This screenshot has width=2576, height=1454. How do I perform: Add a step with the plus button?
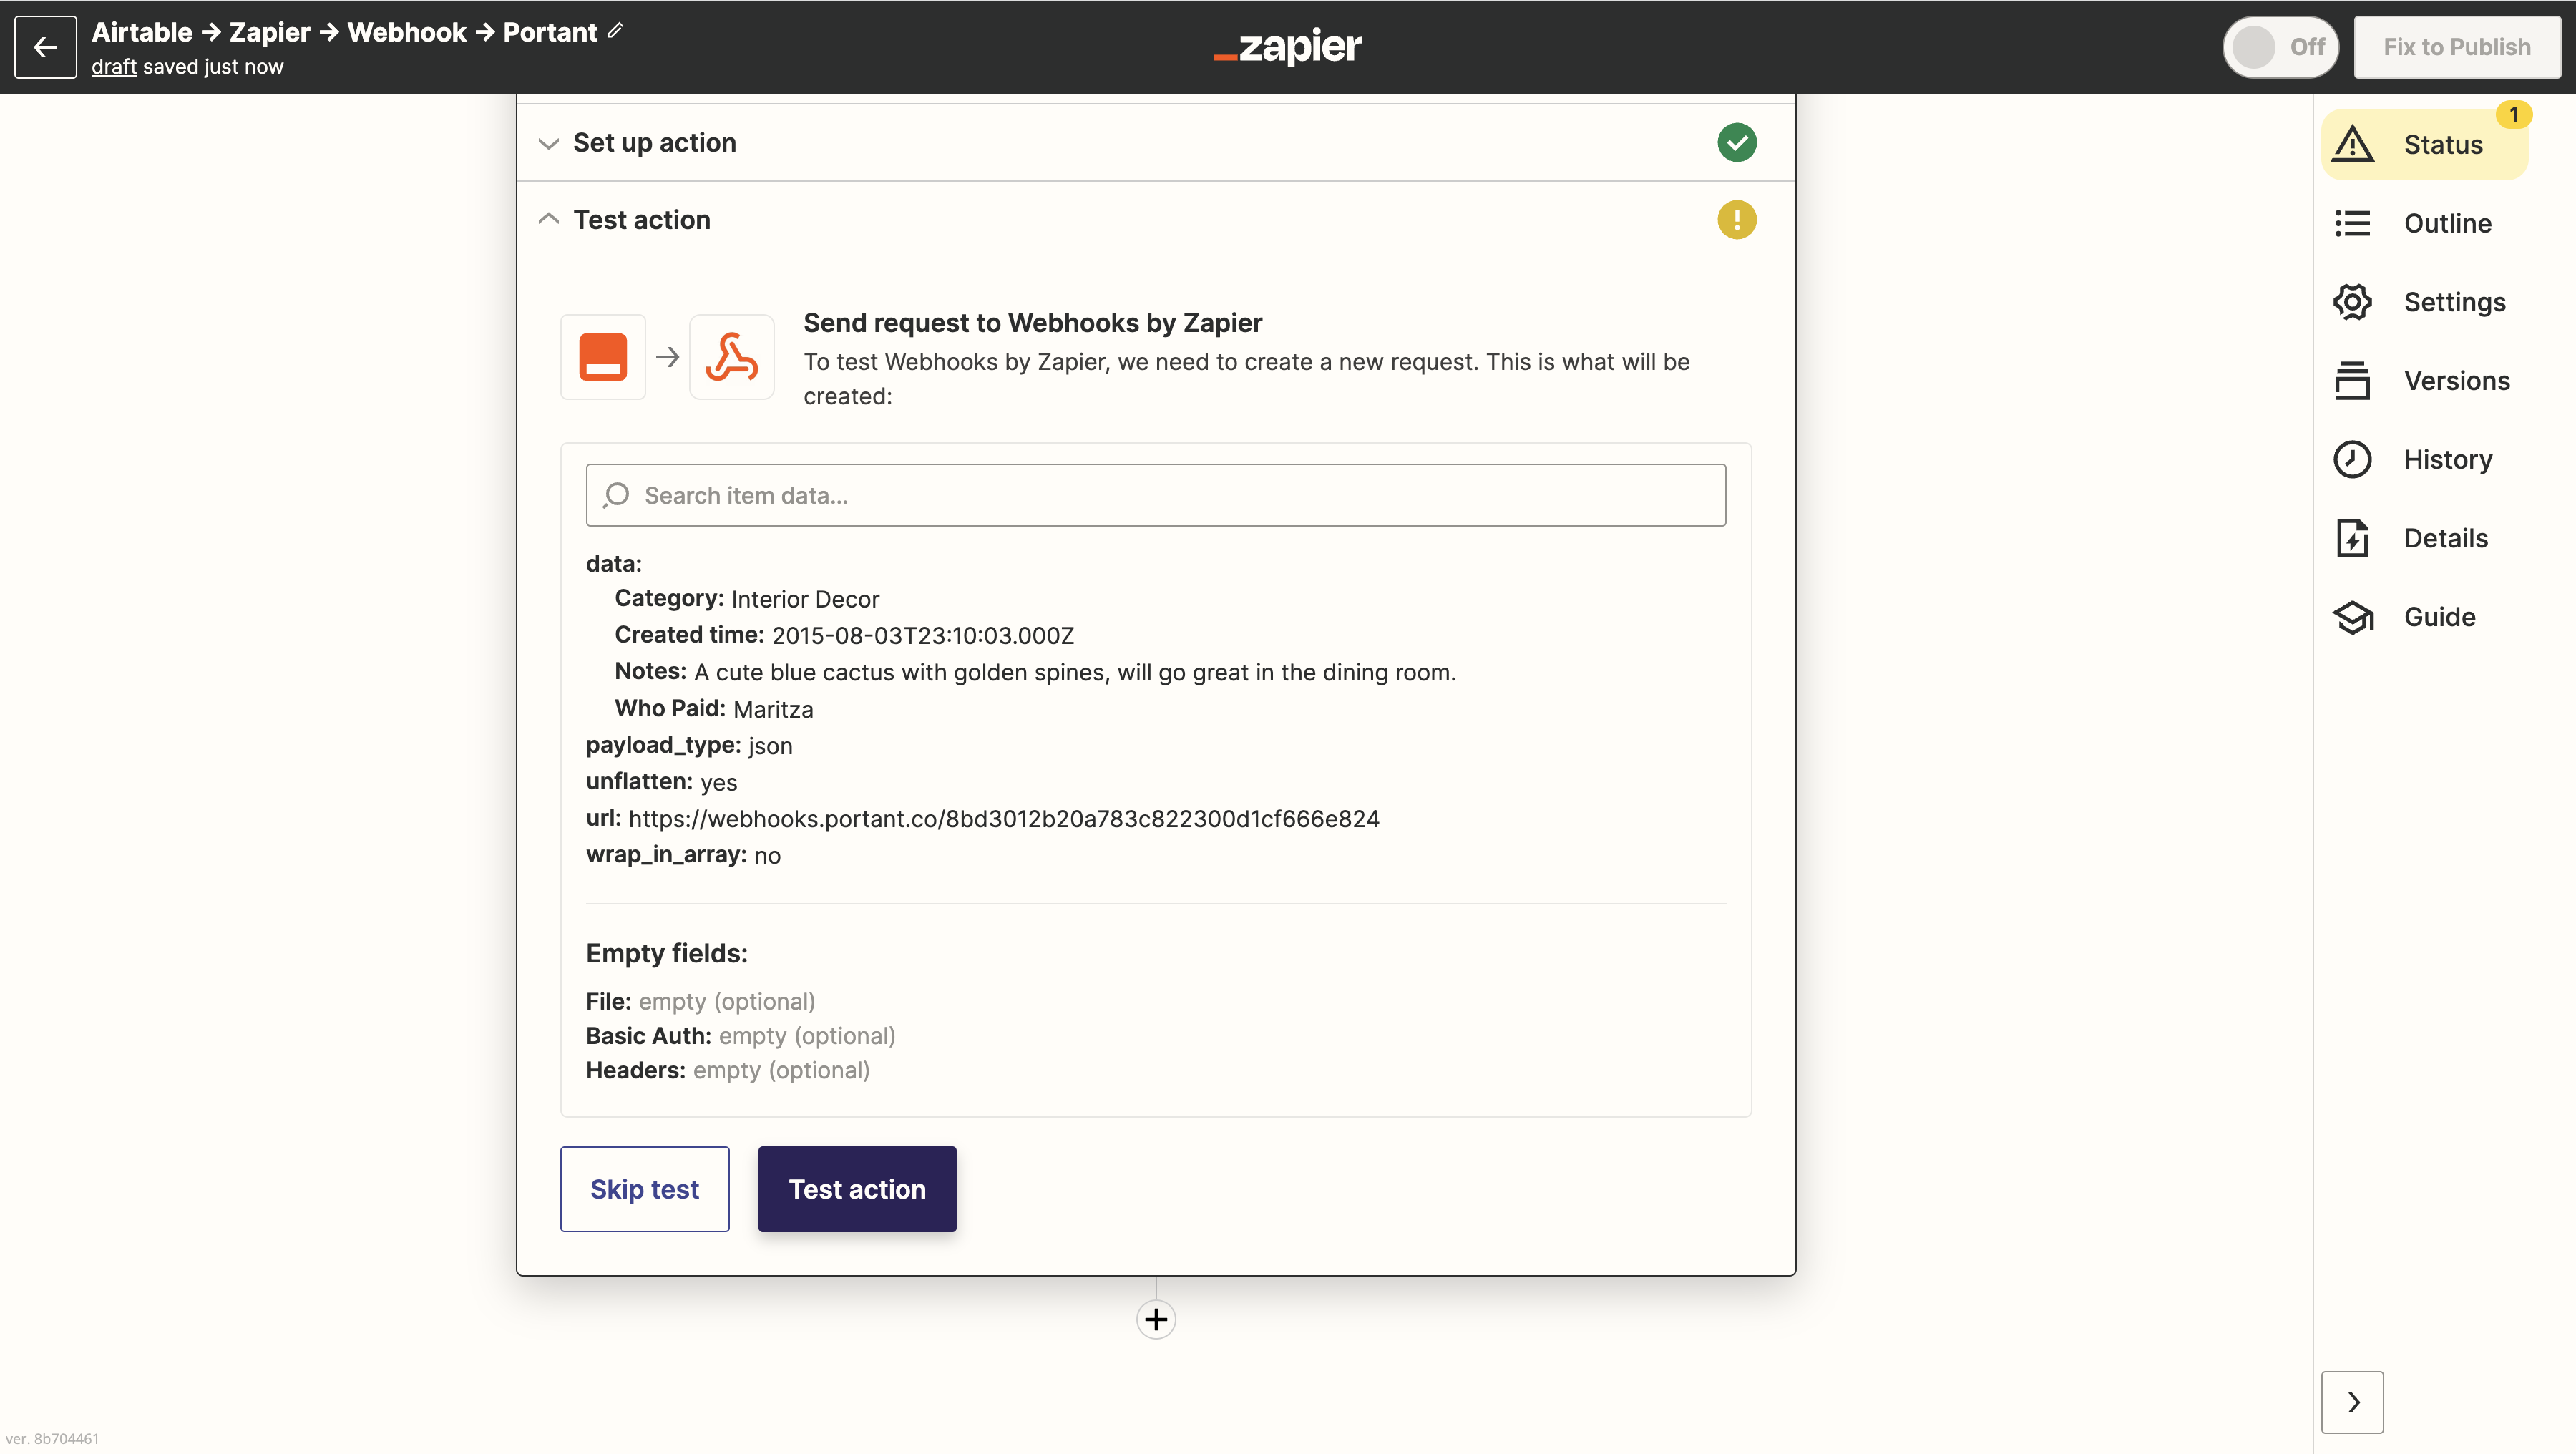1155,1319
